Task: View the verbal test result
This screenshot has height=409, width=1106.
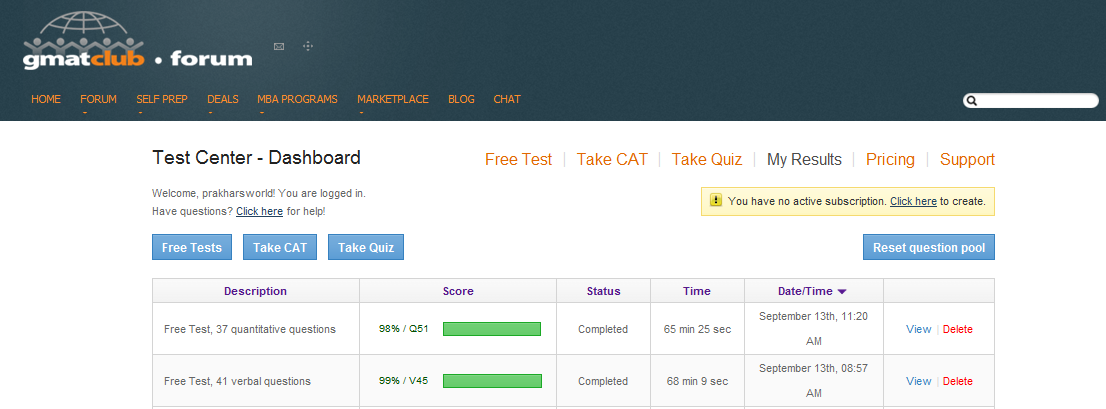Action: pos(918,381)
